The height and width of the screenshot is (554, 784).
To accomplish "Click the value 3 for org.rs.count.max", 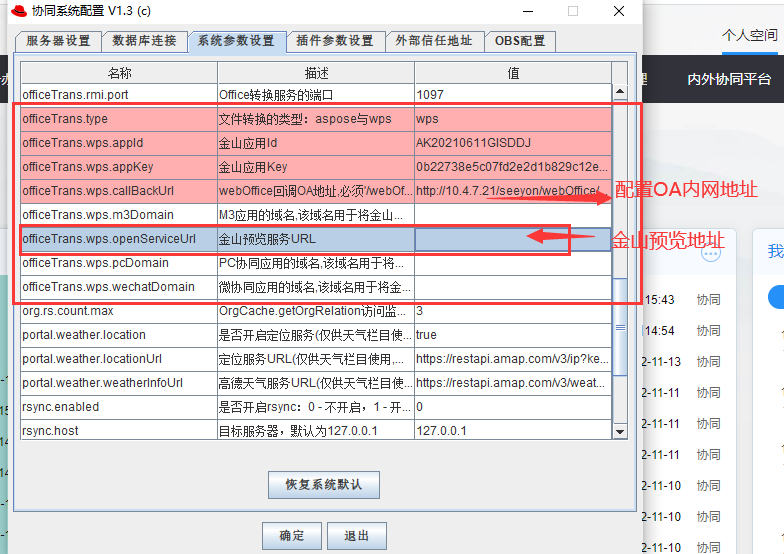I will click(x=513, y=311).
